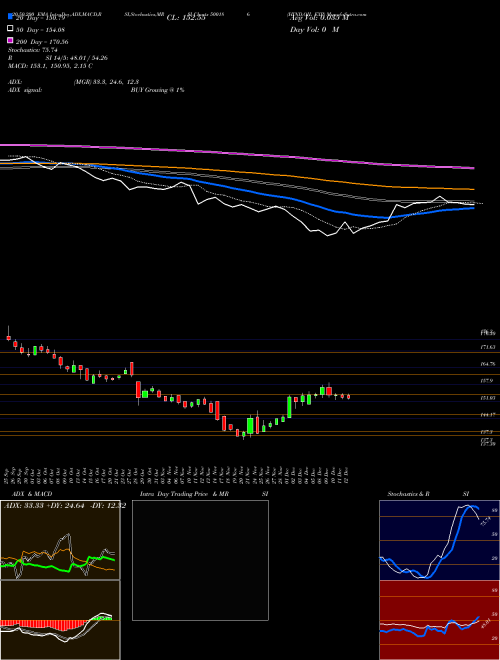Click the first red candle at the chart's left
The image size is (500, 660).
[8, 338]
